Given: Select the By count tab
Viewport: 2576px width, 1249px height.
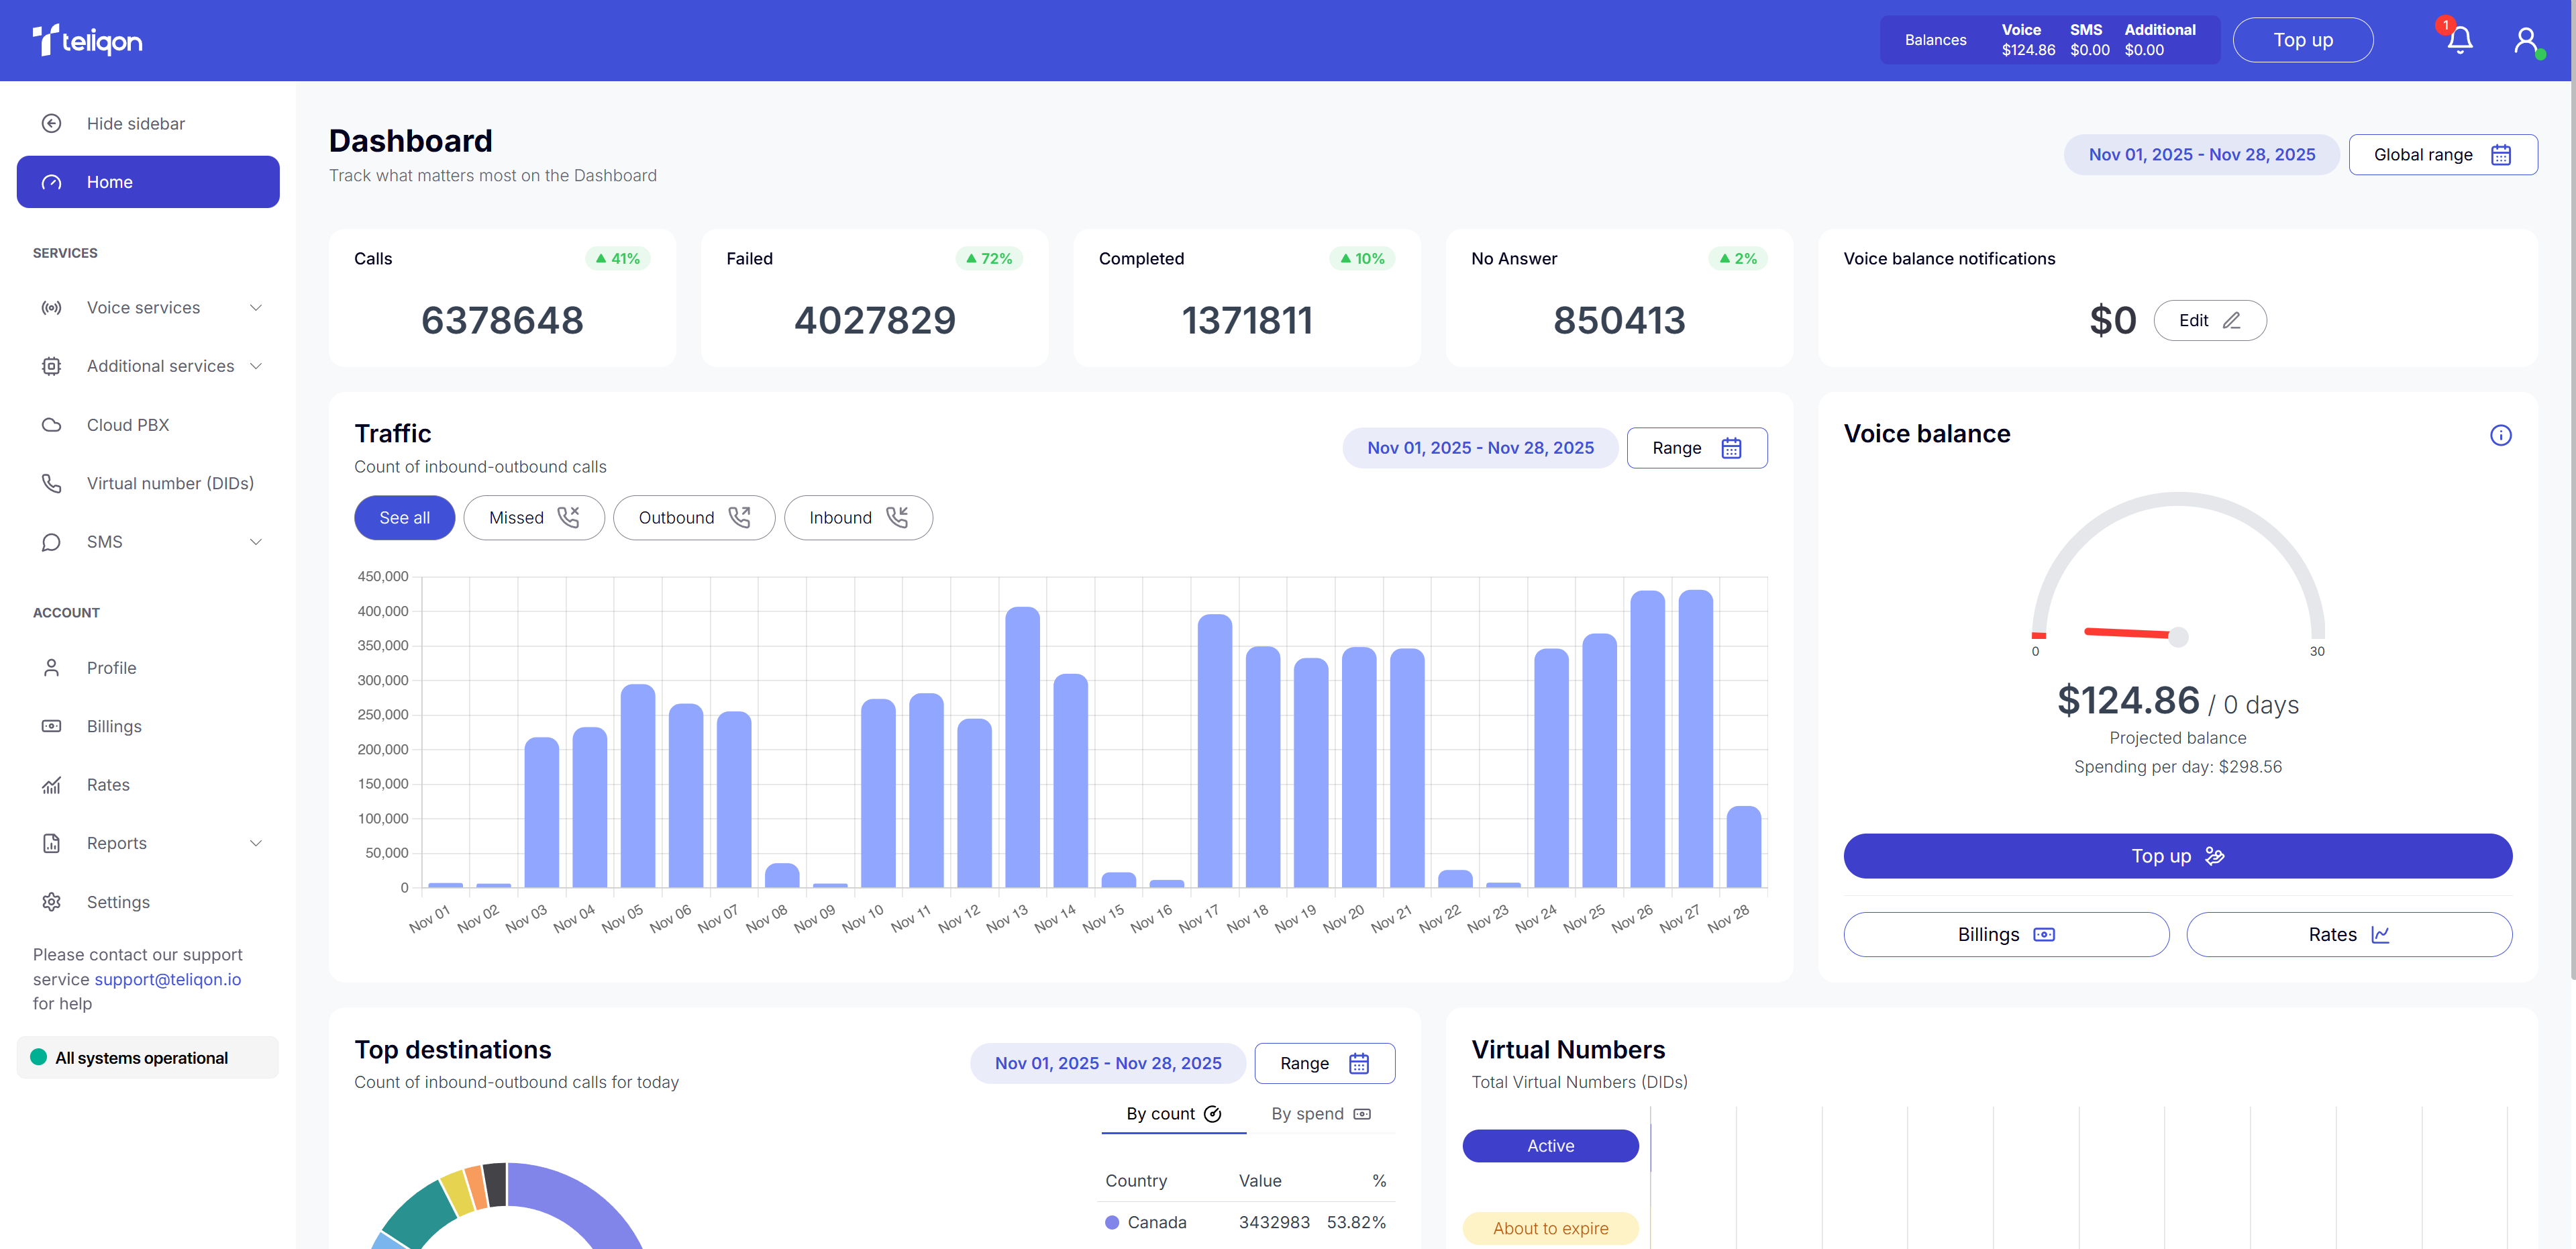Looking at the screenshot, I should [1174, 1114].
